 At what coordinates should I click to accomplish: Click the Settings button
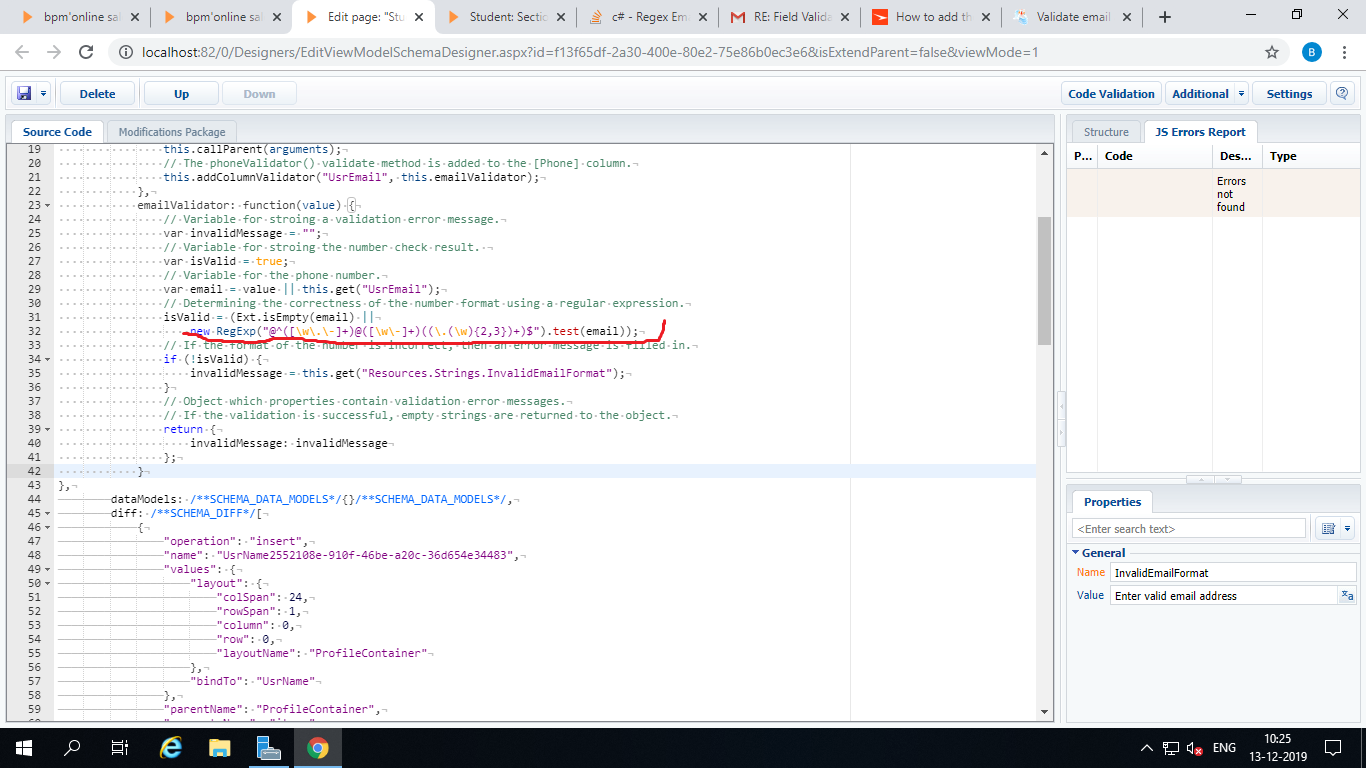tap(1289, 93)
